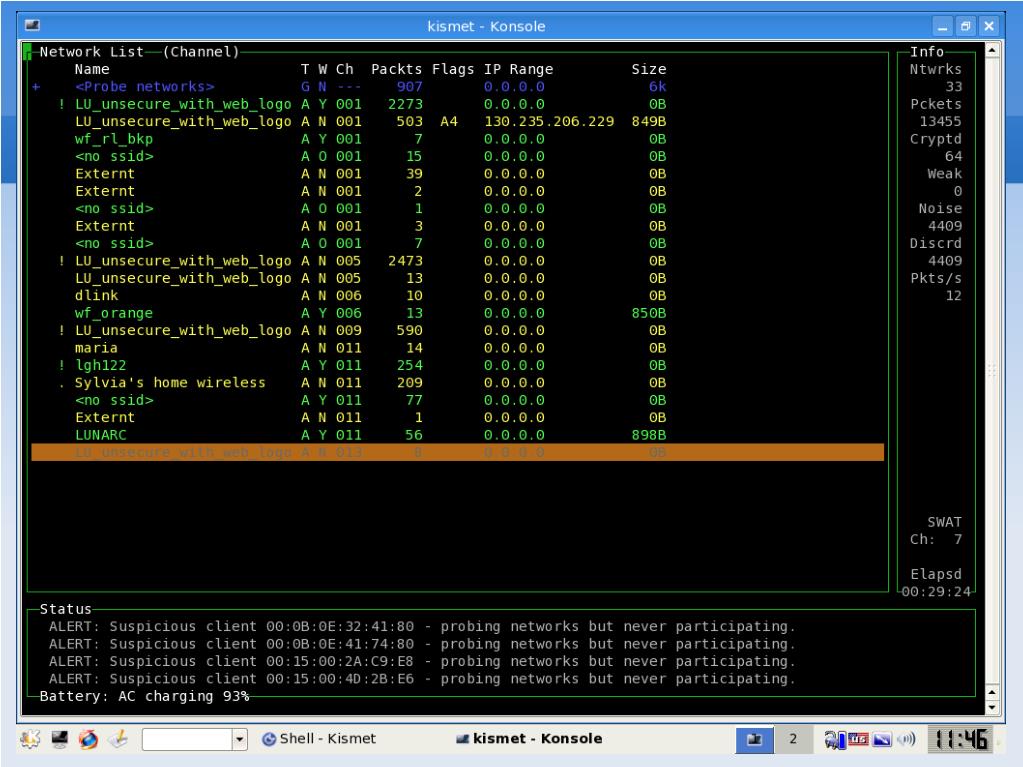Click the Elapsd time 00:29:24
Image resolution: width=1023 pixels, height=767 pixels.
(936, 592)
